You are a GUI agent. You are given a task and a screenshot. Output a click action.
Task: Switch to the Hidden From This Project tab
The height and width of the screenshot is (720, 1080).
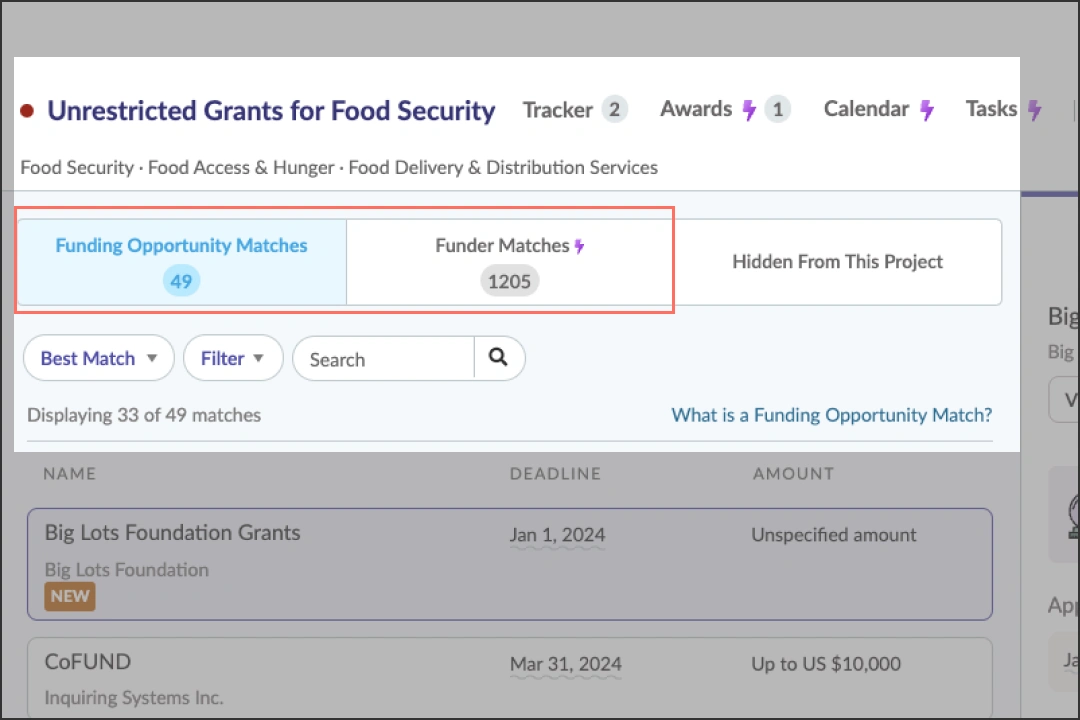point(837,262)
